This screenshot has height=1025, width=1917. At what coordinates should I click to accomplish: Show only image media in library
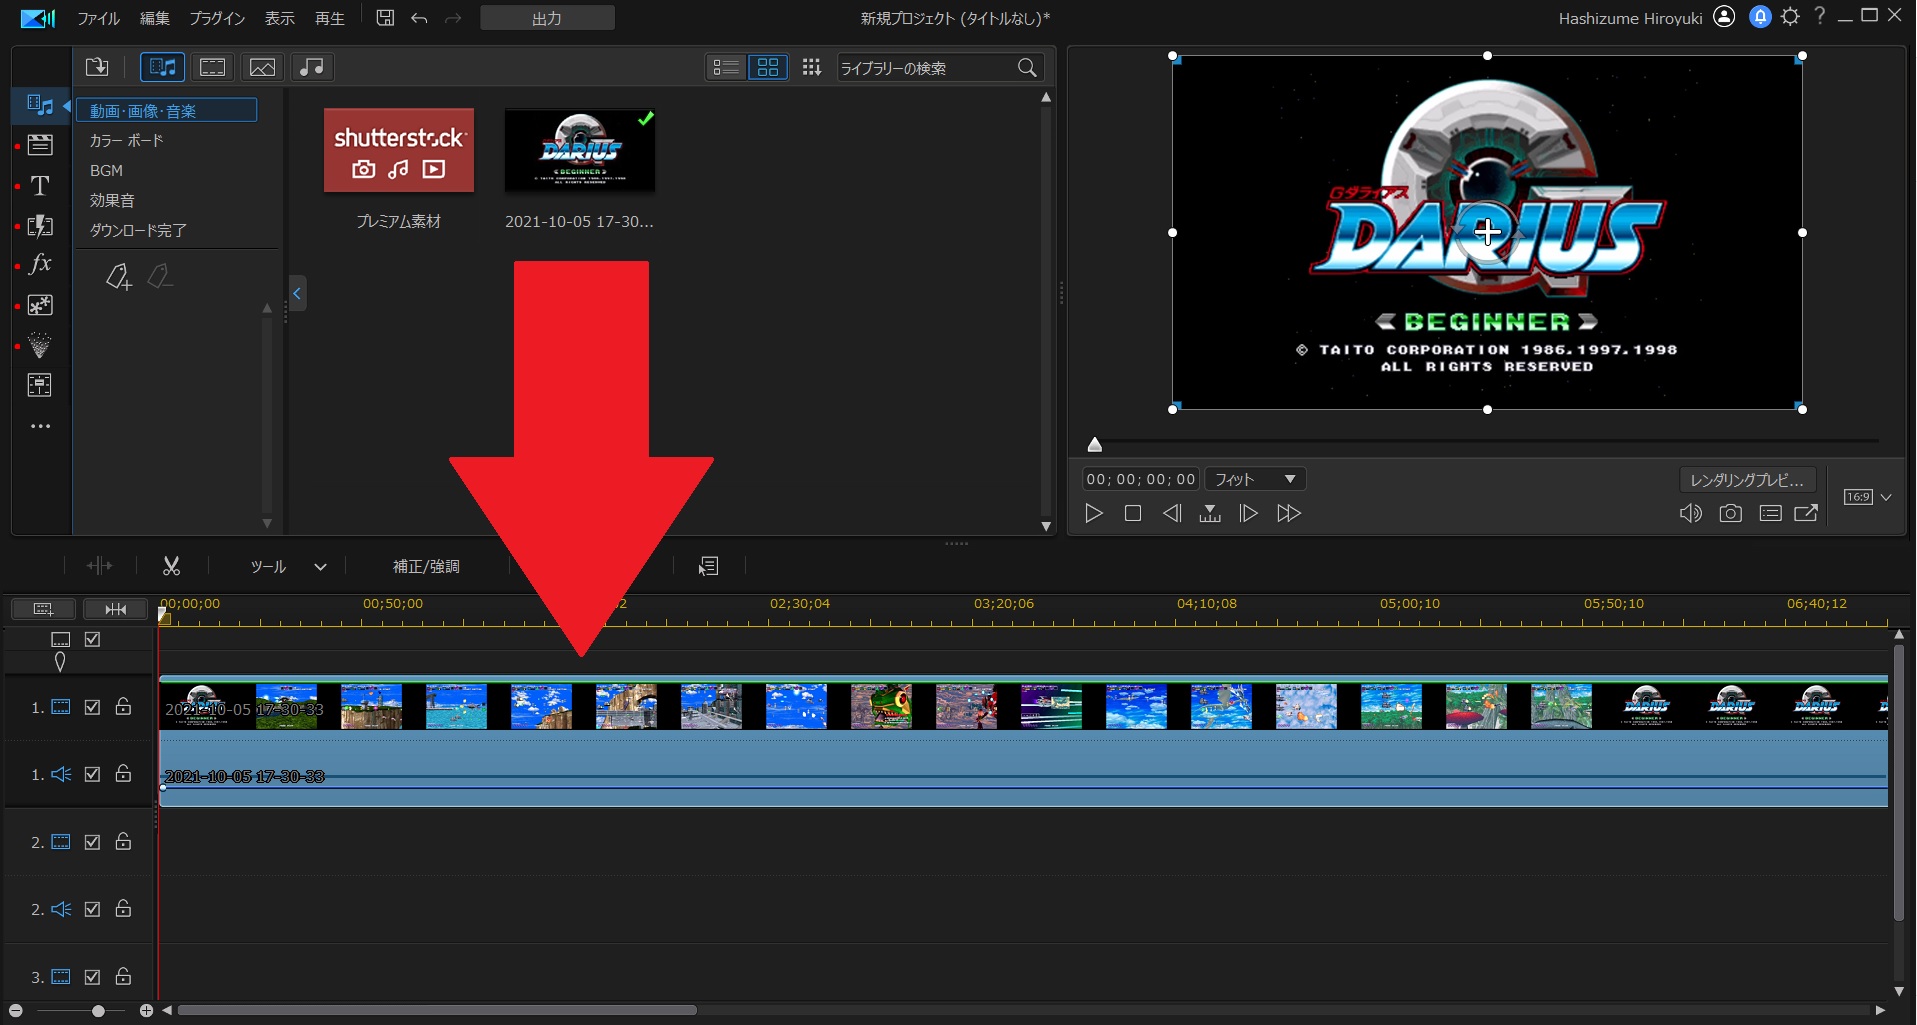coord(262,67)
